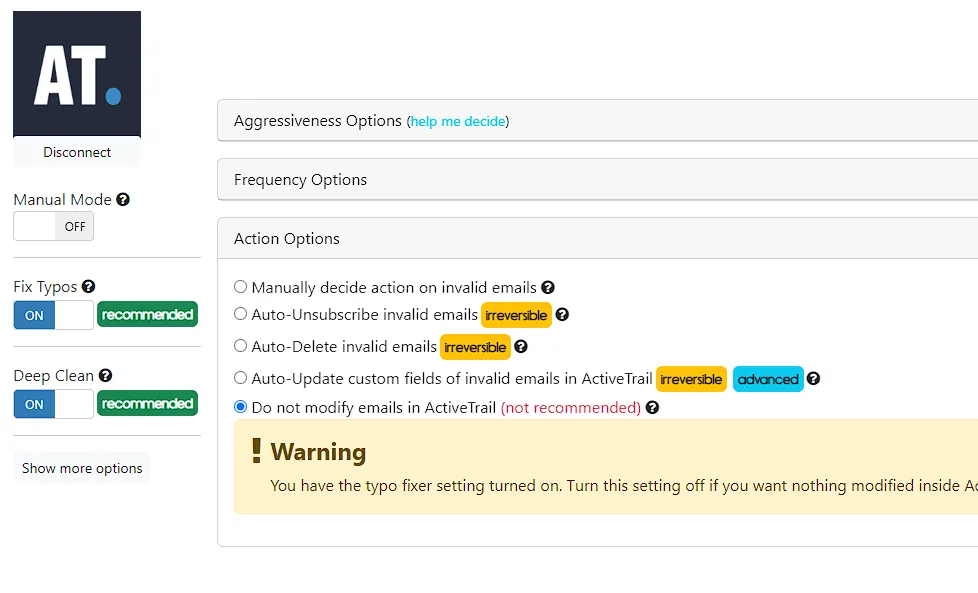
Task: Click Show more options button
Action: tap(82, 468)
